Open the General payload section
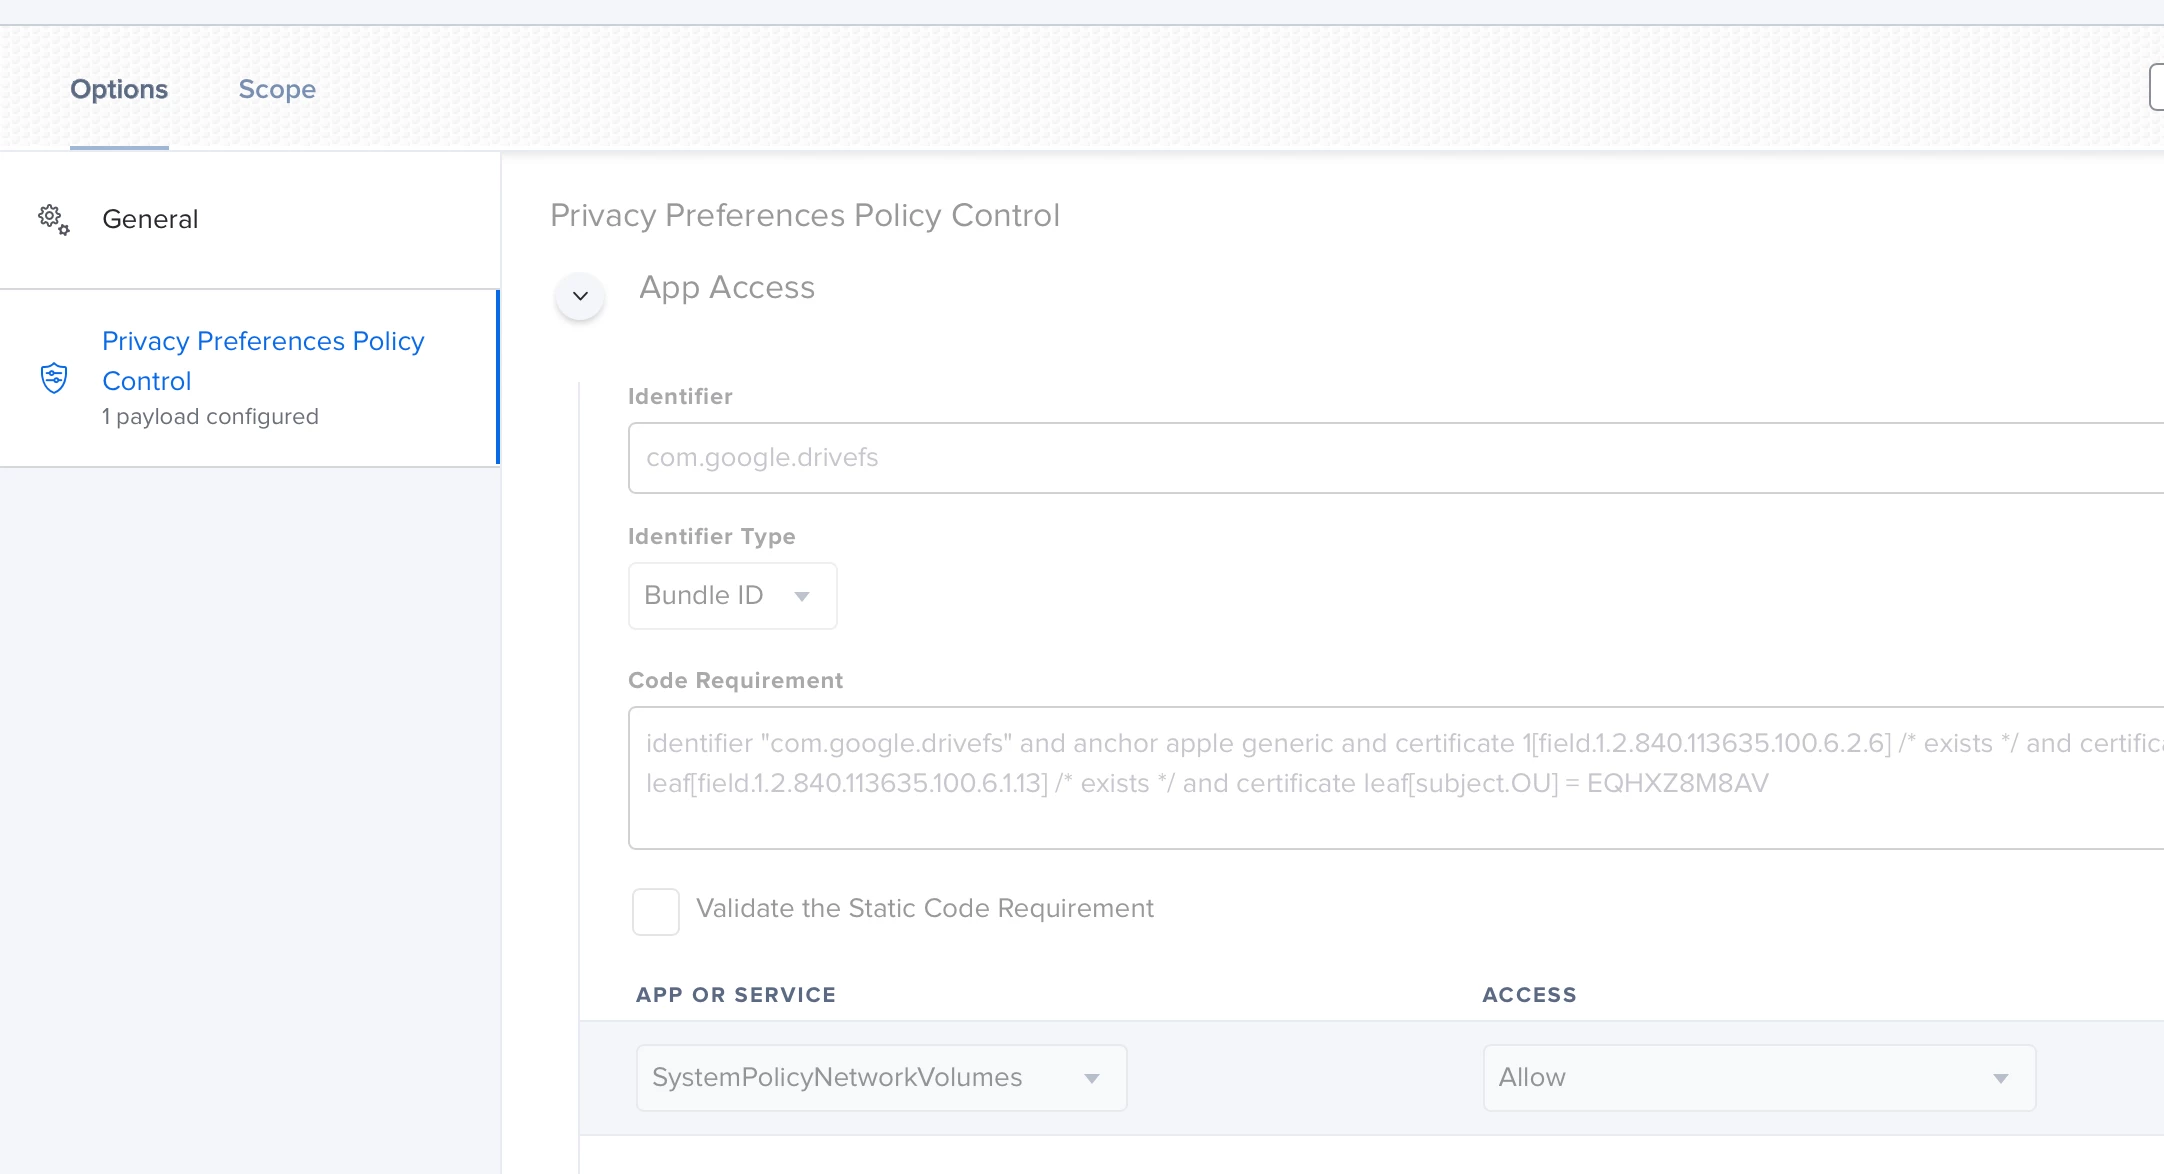2164x1174 pixels. [150, 219]
